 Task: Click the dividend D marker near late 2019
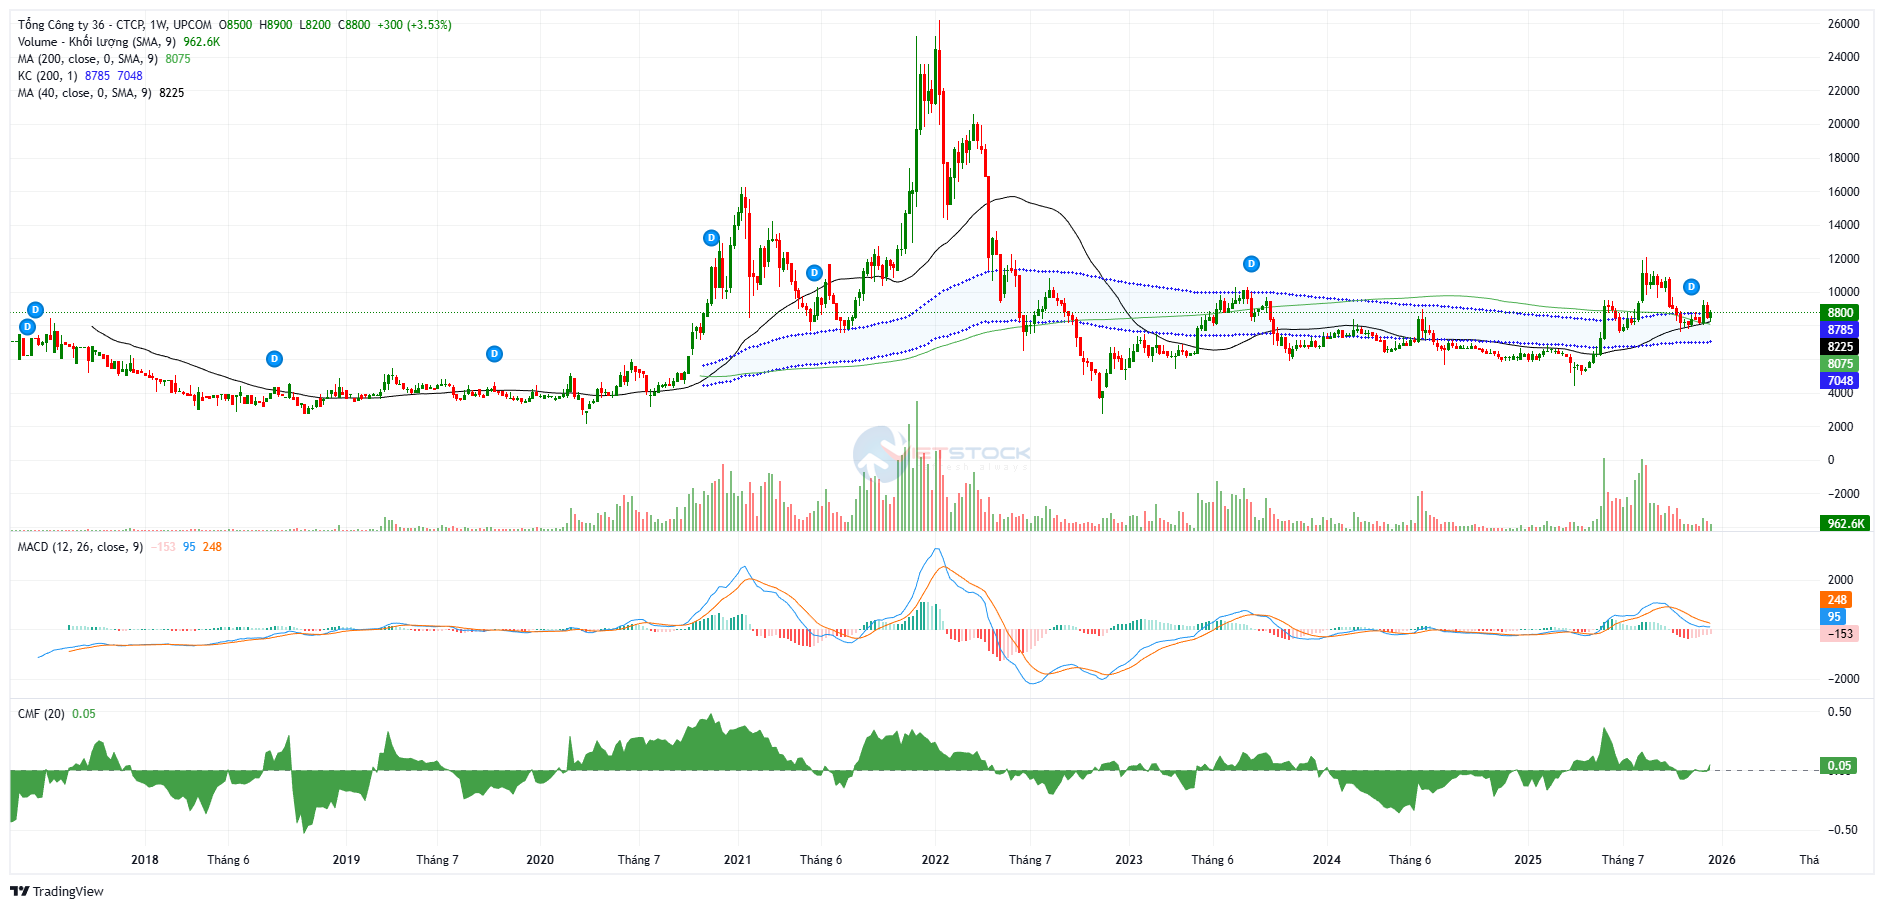[494, 354]
